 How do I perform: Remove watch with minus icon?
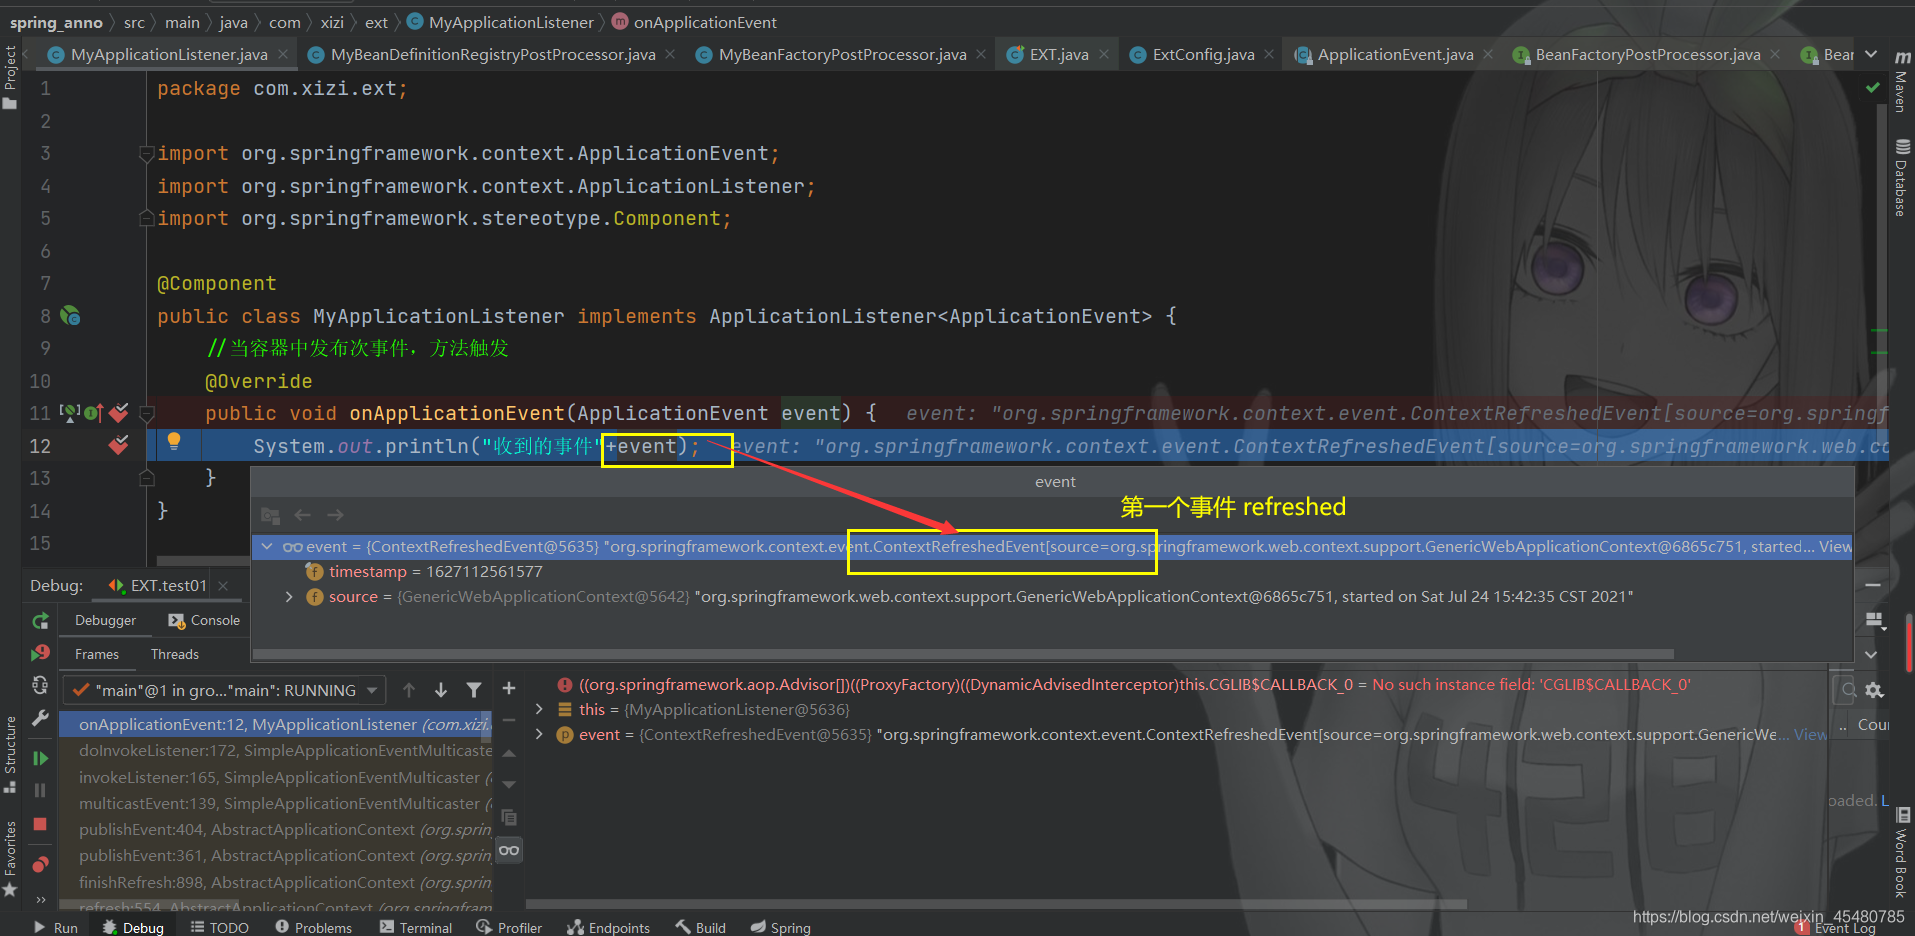pyautogui.click(x=509, y=720)
